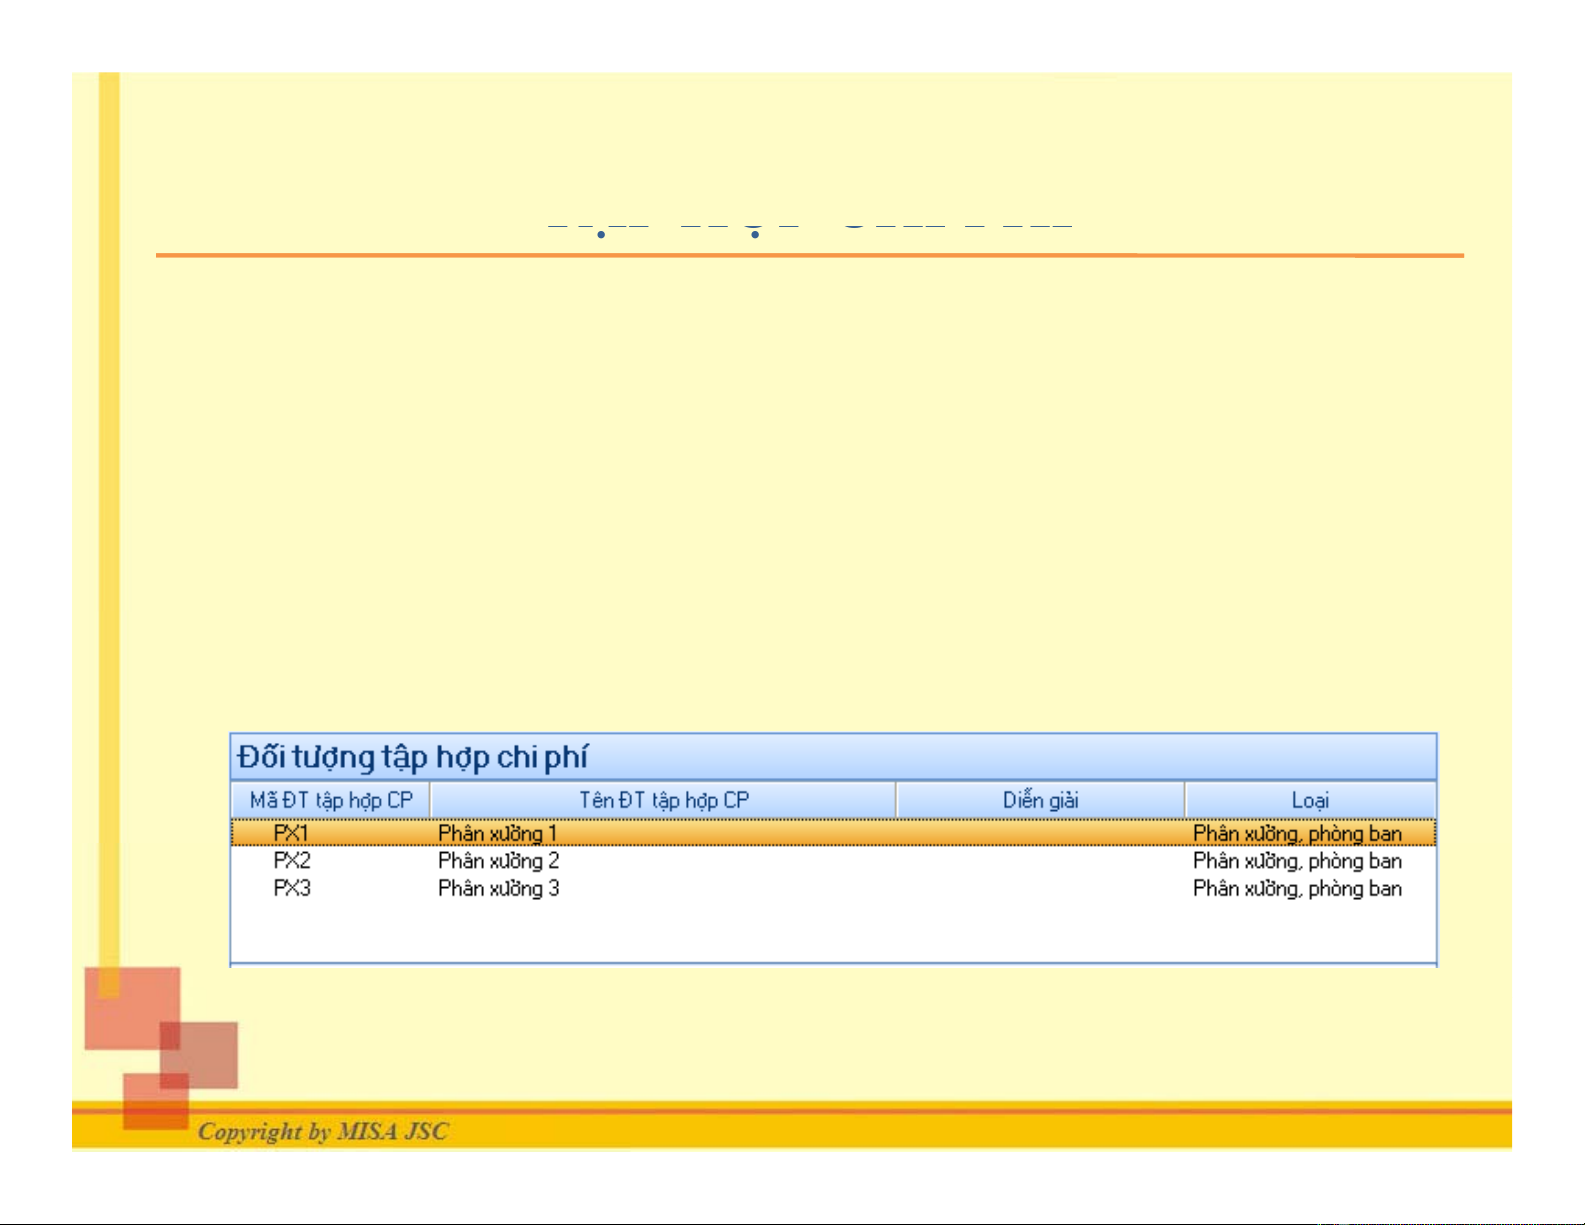This screenshot has width=1585, height=1225.
Task: Select the "Diễn giải" column header
Action: pyautogui.click(x=1040, y=800)
